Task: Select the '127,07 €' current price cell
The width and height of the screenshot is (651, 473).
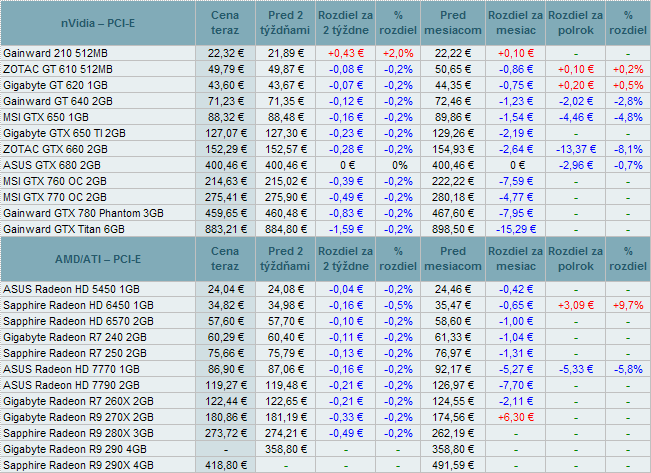Action: (x=226, y=133)
